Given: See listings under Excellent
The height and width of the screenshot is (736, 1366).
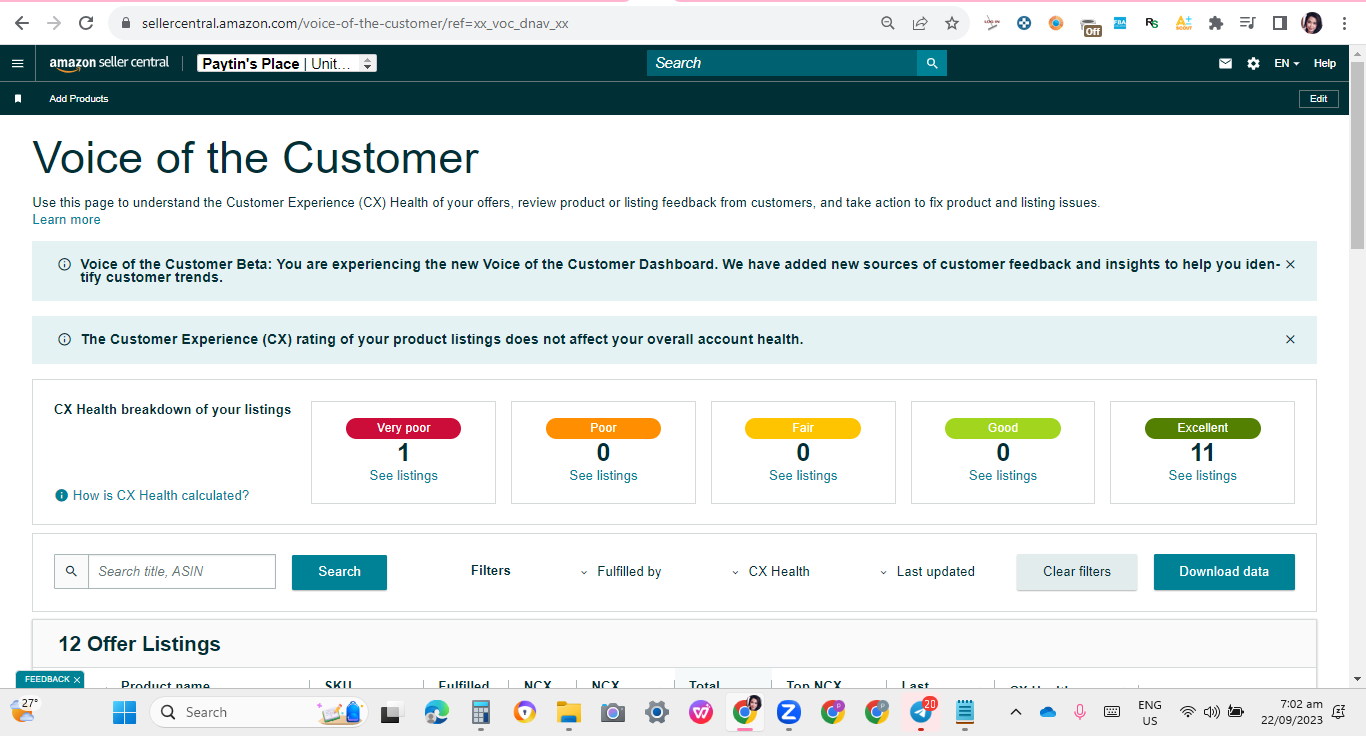Looking at the screenshot, I should click(x=1203, y=475).
